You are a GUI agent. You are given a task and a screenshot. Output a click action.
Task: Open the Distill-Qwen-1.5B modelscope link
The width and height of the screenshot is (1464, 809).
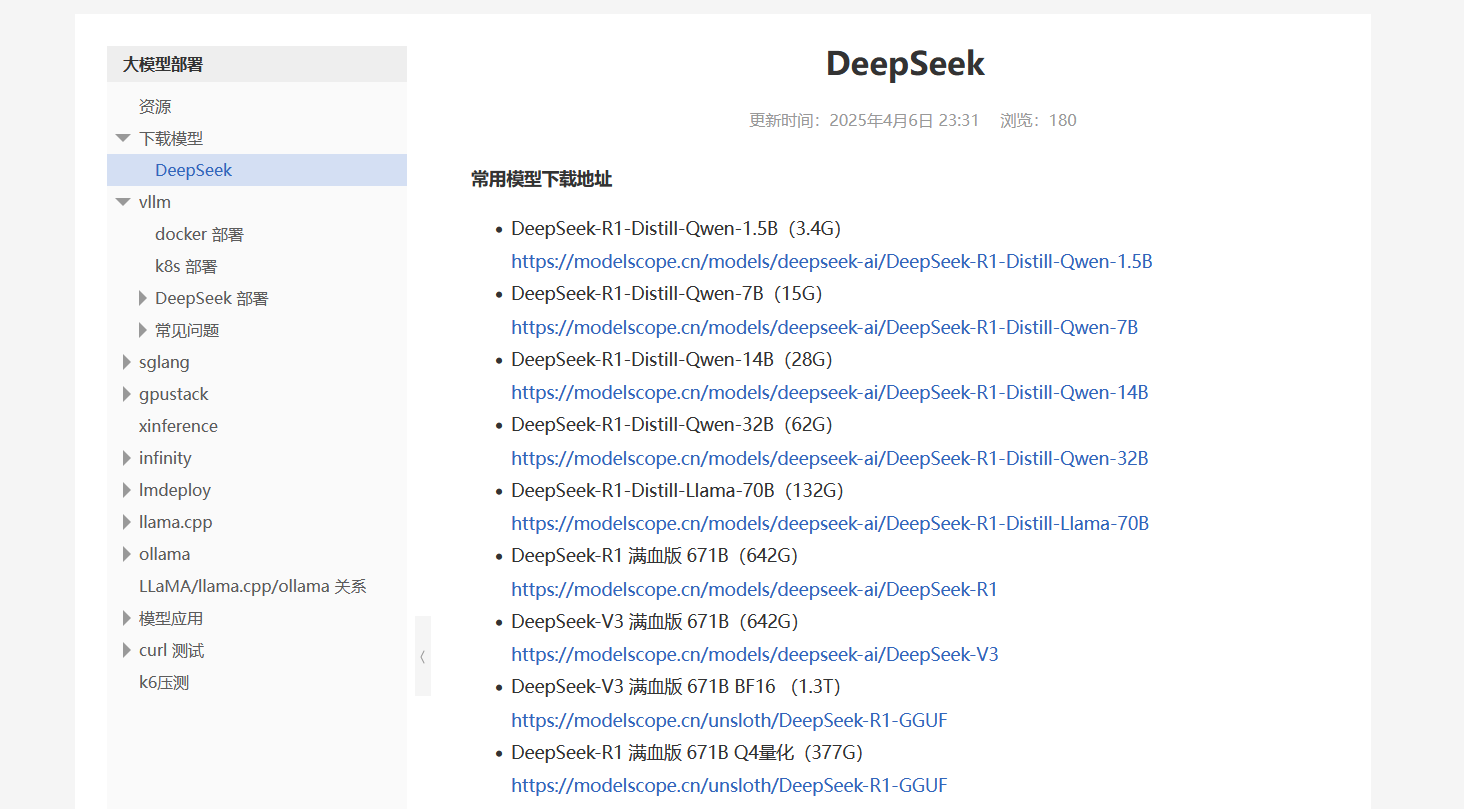coord(832,261)
